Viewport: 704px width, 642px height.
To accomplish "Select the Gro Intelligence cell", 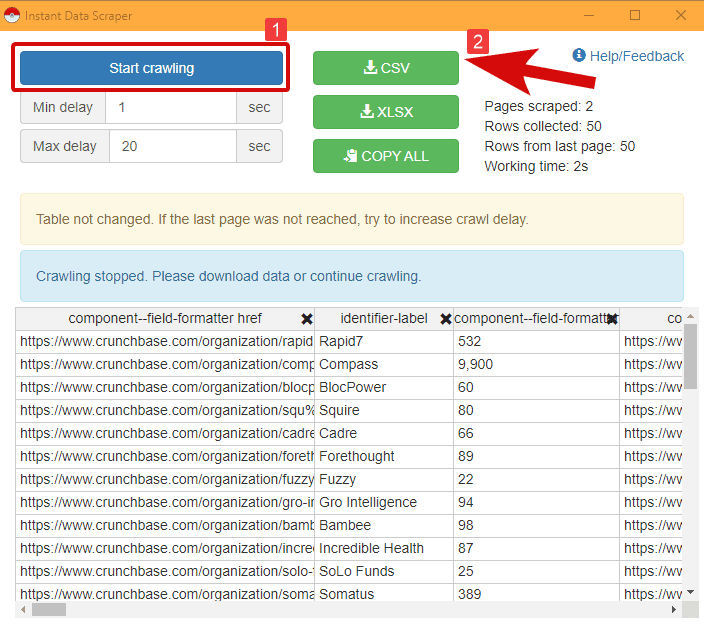I will [x=384, y=502].
